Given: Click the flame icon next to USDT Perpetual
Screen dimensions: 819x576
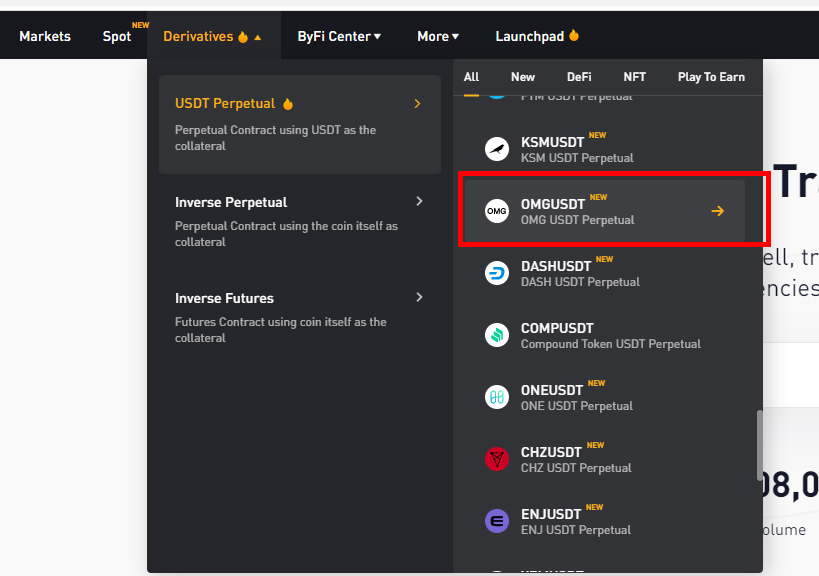Looking at the screenshot, I should coord(288,104).
